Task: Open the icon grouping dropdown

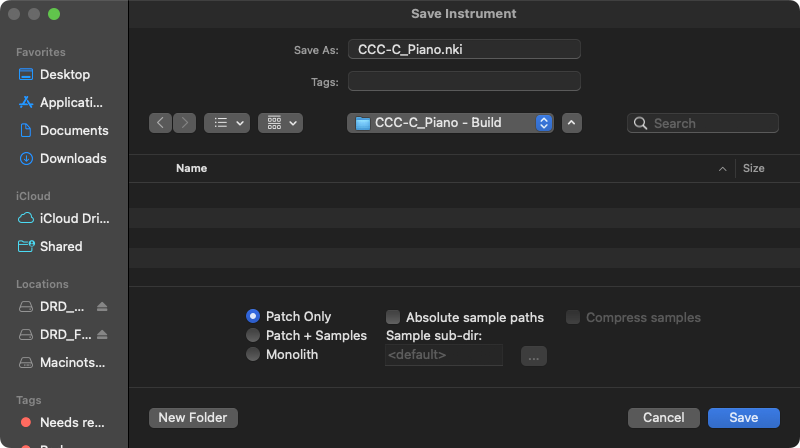Action: 280,123
